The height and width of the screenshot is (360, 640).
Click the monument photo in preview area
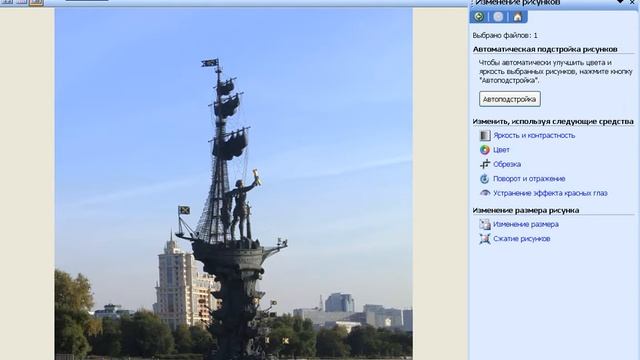pyautogui.click(x=233, y=184)
